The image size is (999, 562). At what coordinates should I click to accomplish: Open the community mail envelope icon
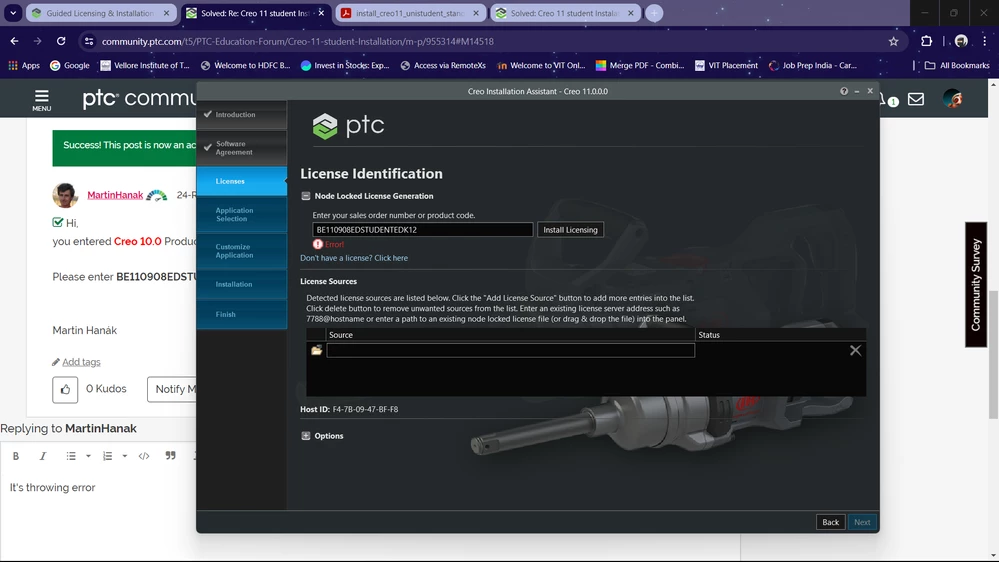pos(916,99)
